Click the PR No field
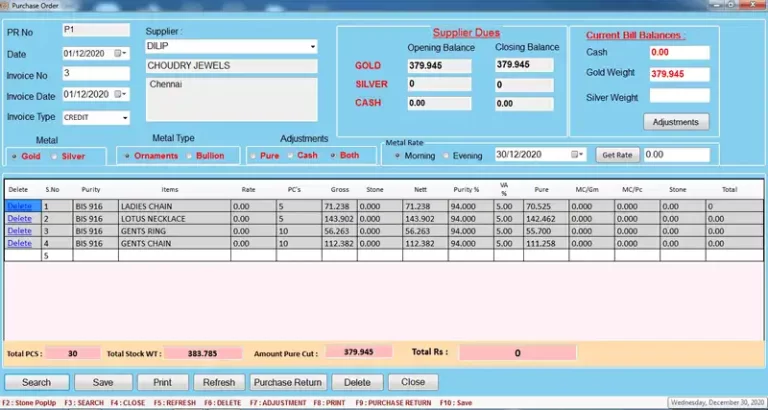Image resolution: width=768 pixels, height=410 pixels. coord(96,30)
